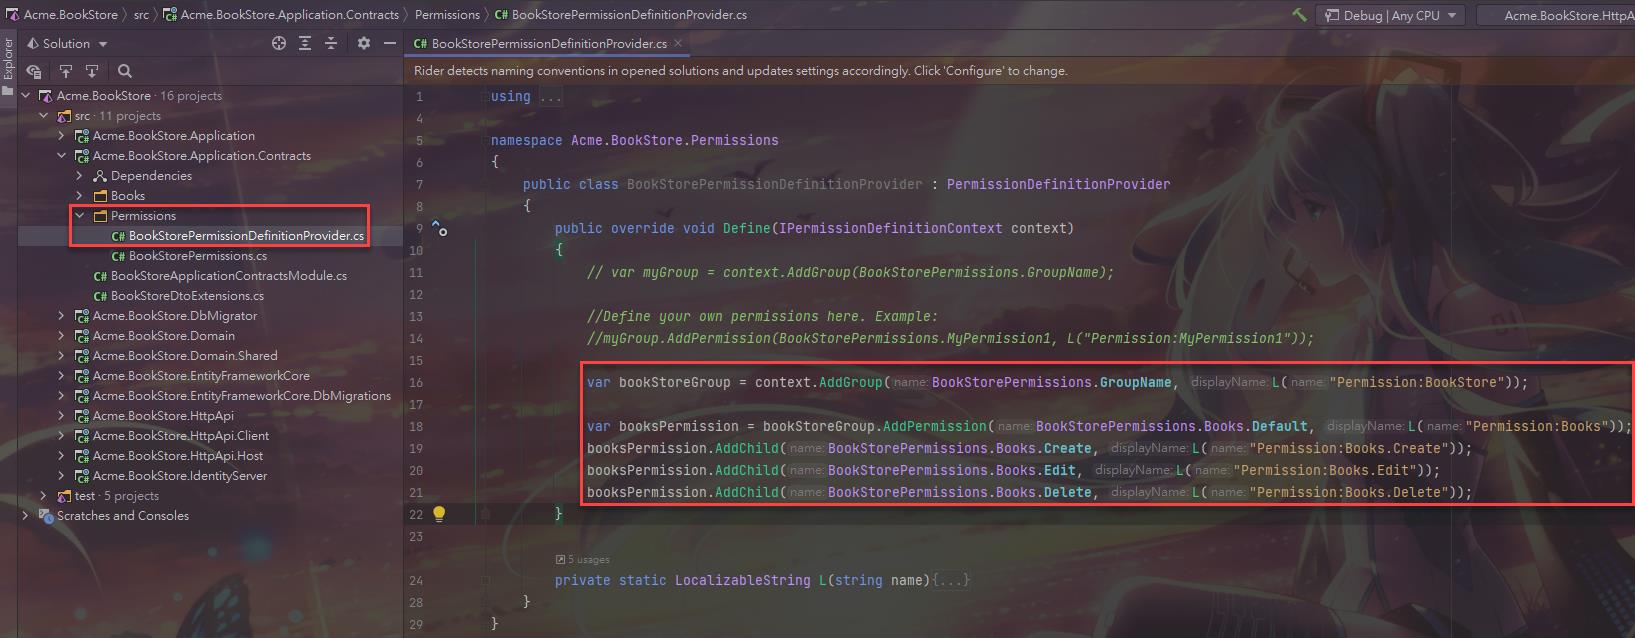Close the BookStorePermissionDefinitionProvider.cs tab
Image resolution: width=1635 pixels, height=638 pixels.
coord(678,43)
